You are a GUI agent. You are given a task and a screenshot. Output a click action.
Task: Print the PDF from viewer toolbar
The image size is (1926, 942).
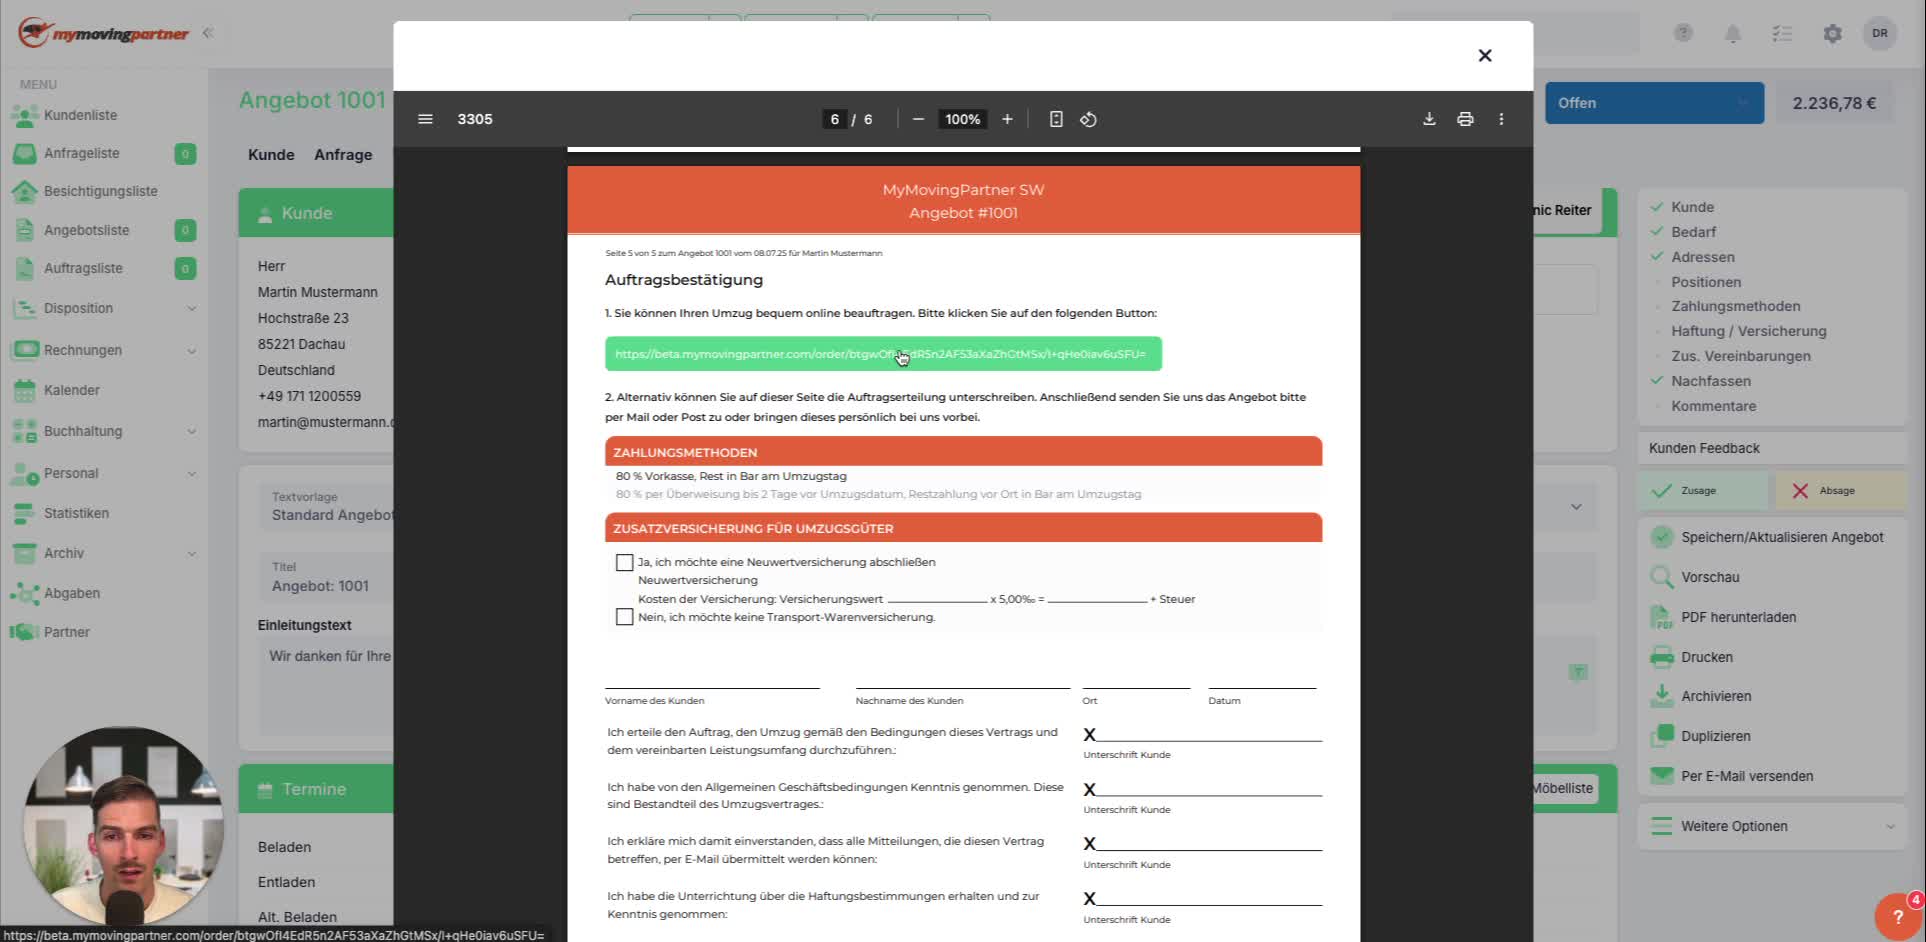[x=1465, y=119]
